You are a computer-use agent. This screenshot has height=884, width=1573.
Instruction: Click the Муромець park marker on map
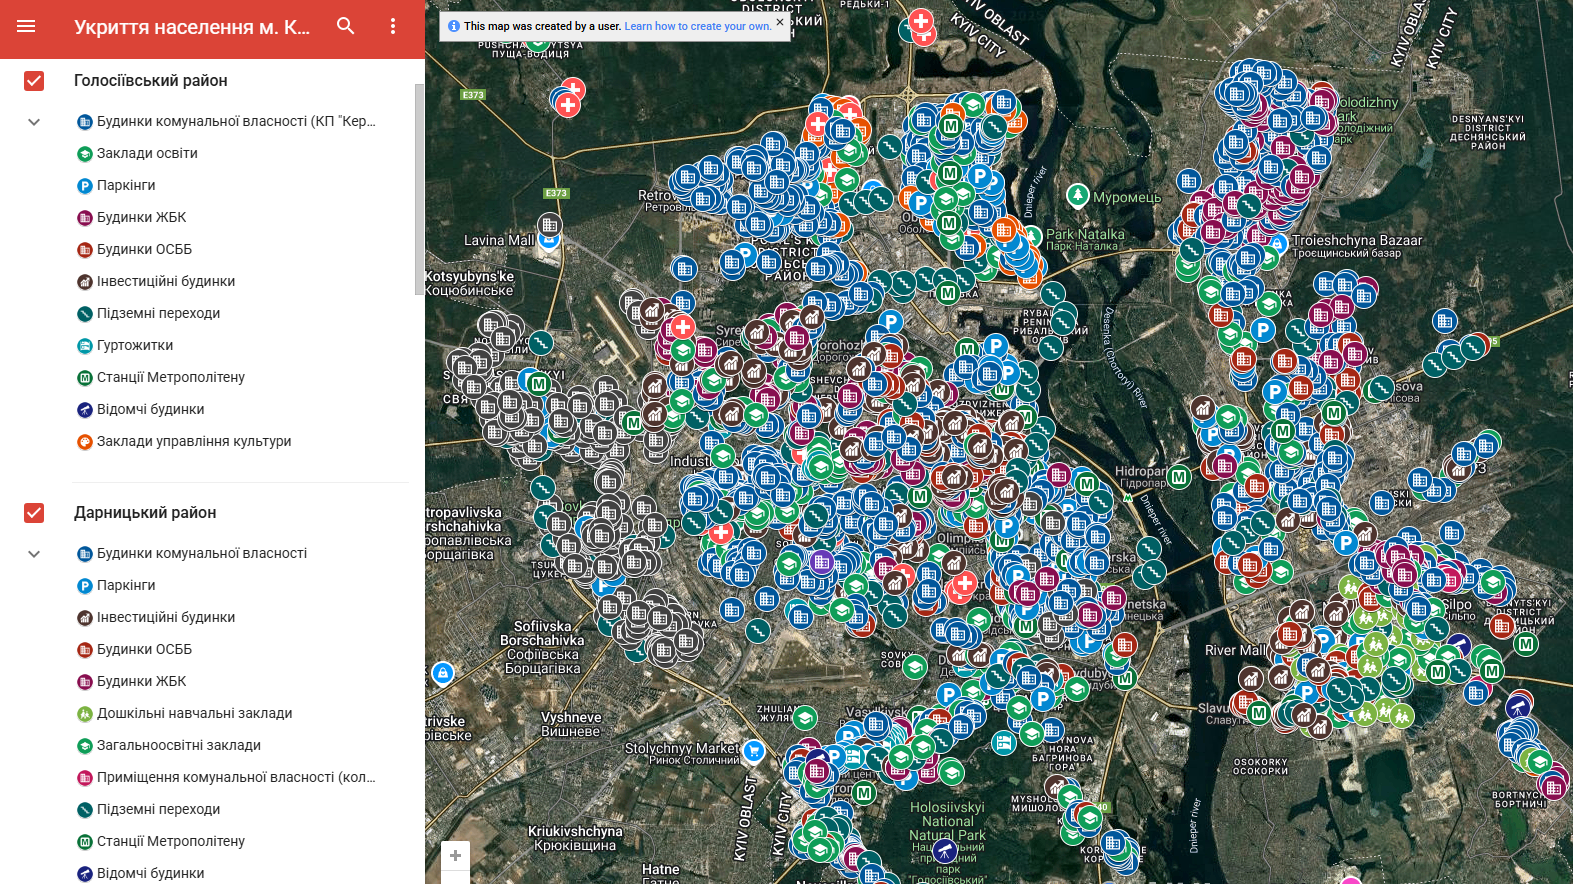click(x=1077, y=195)
